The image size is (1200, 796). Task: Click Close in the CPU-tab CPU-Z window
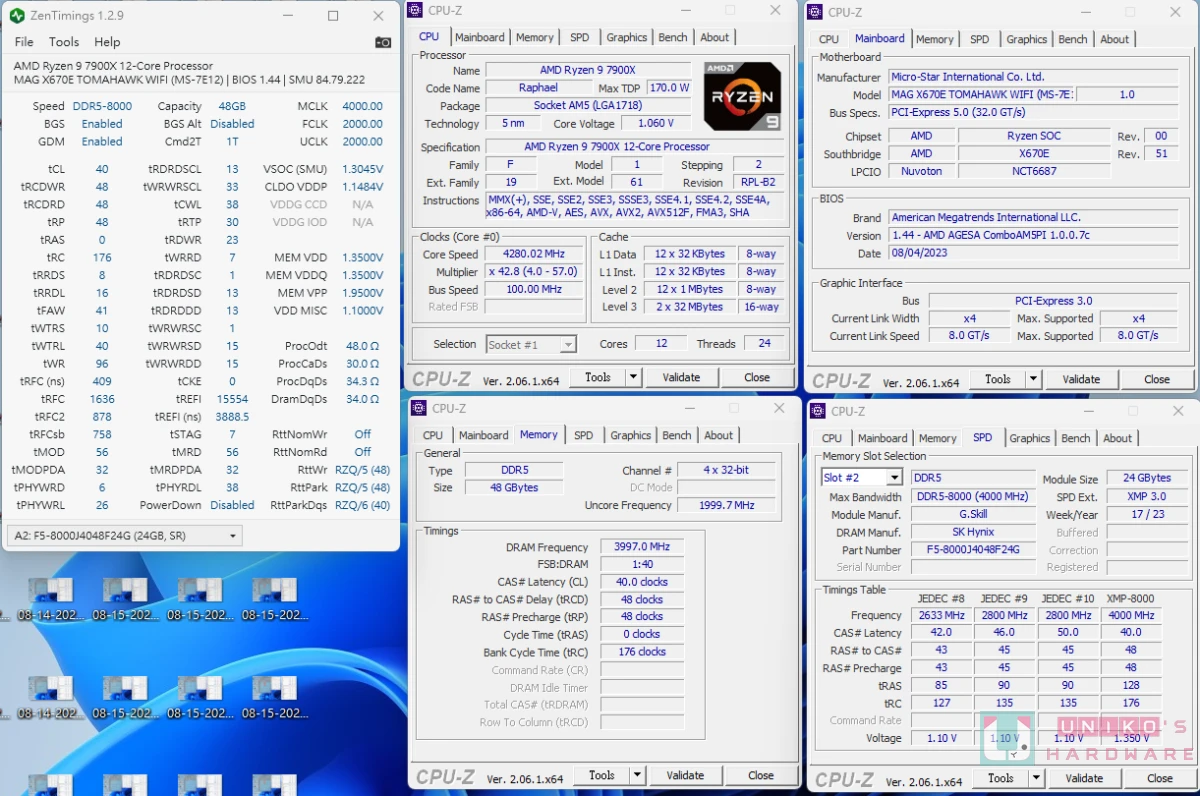757,377
